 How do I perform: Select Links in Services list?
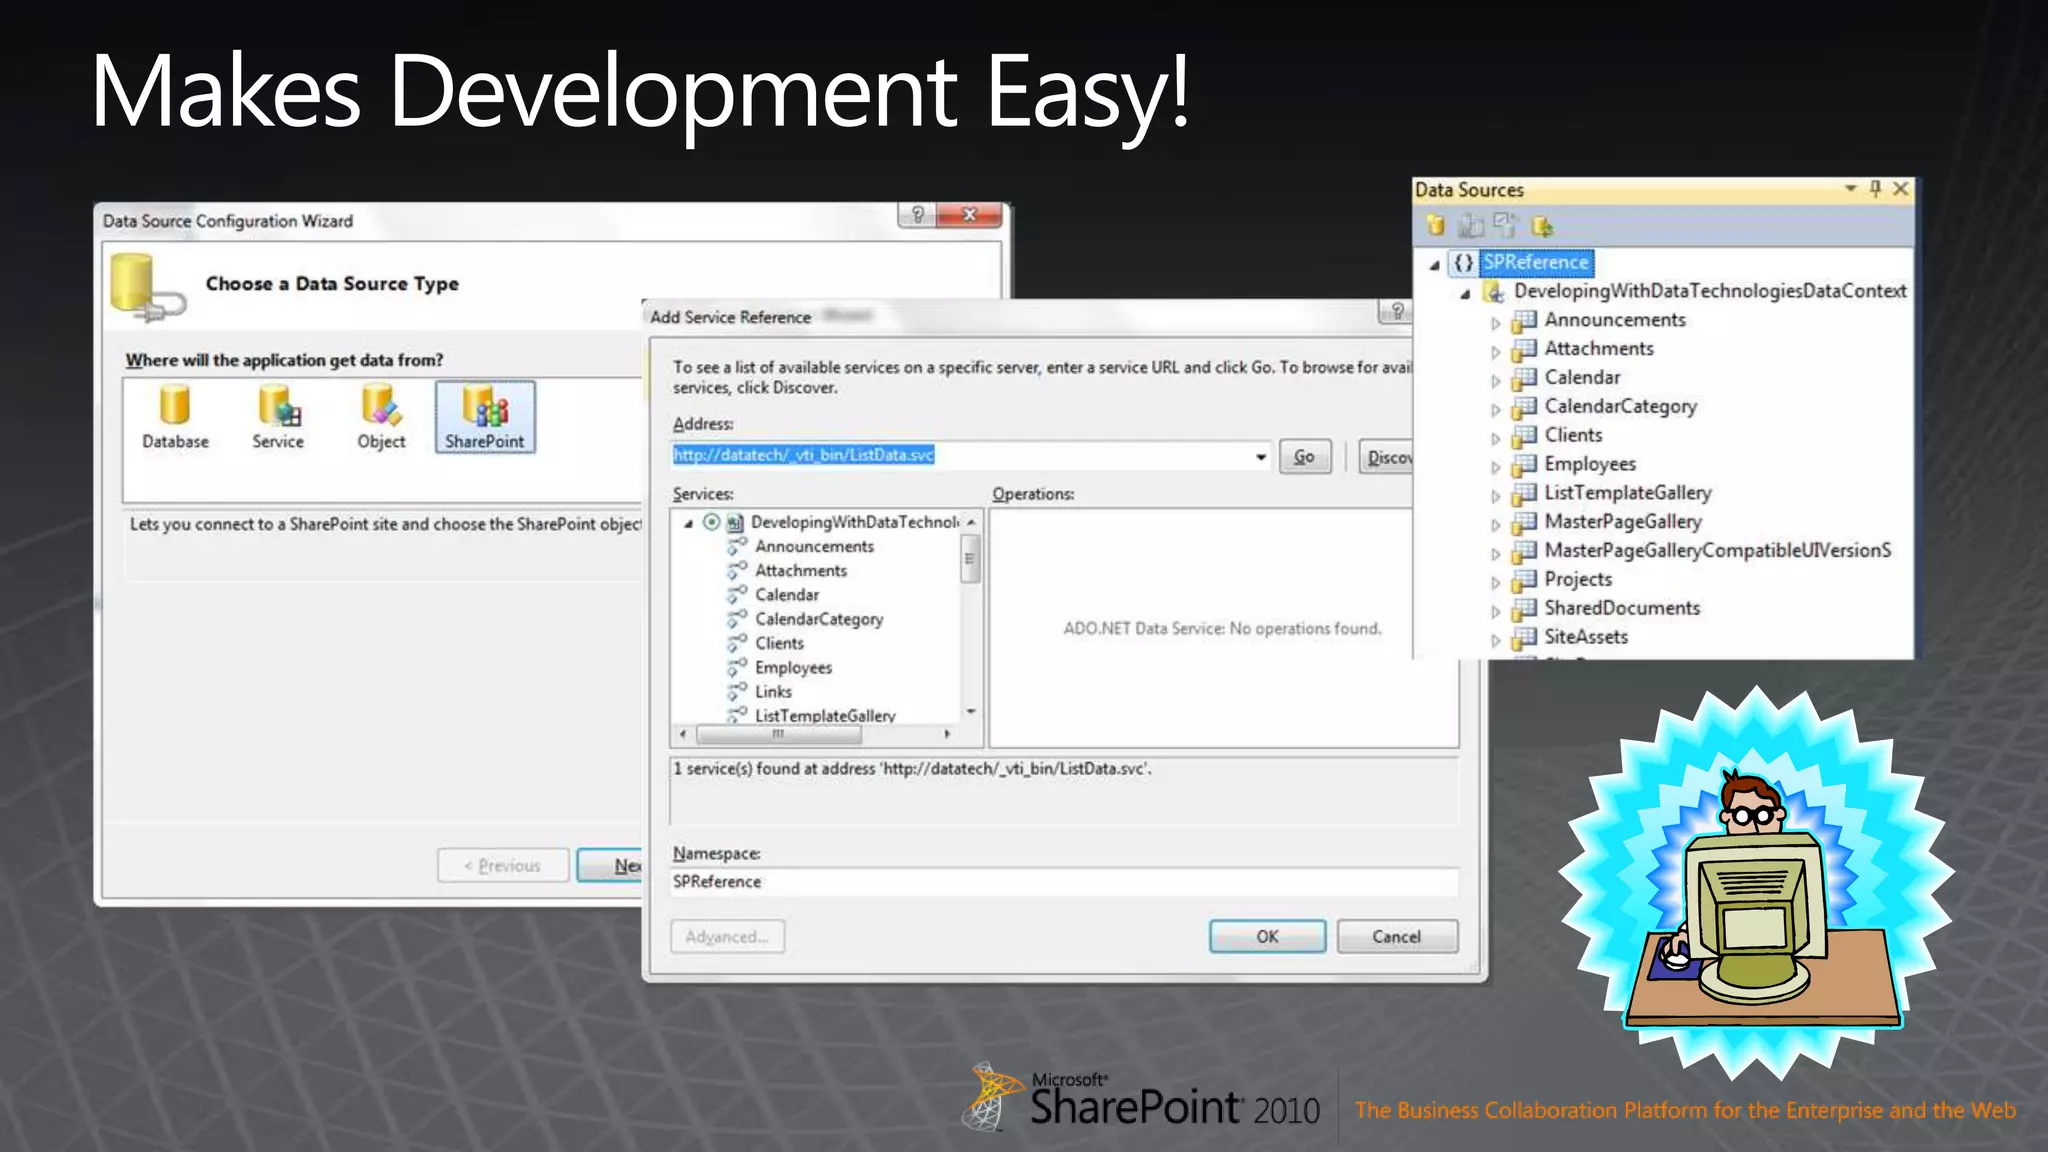coord(773,691)
